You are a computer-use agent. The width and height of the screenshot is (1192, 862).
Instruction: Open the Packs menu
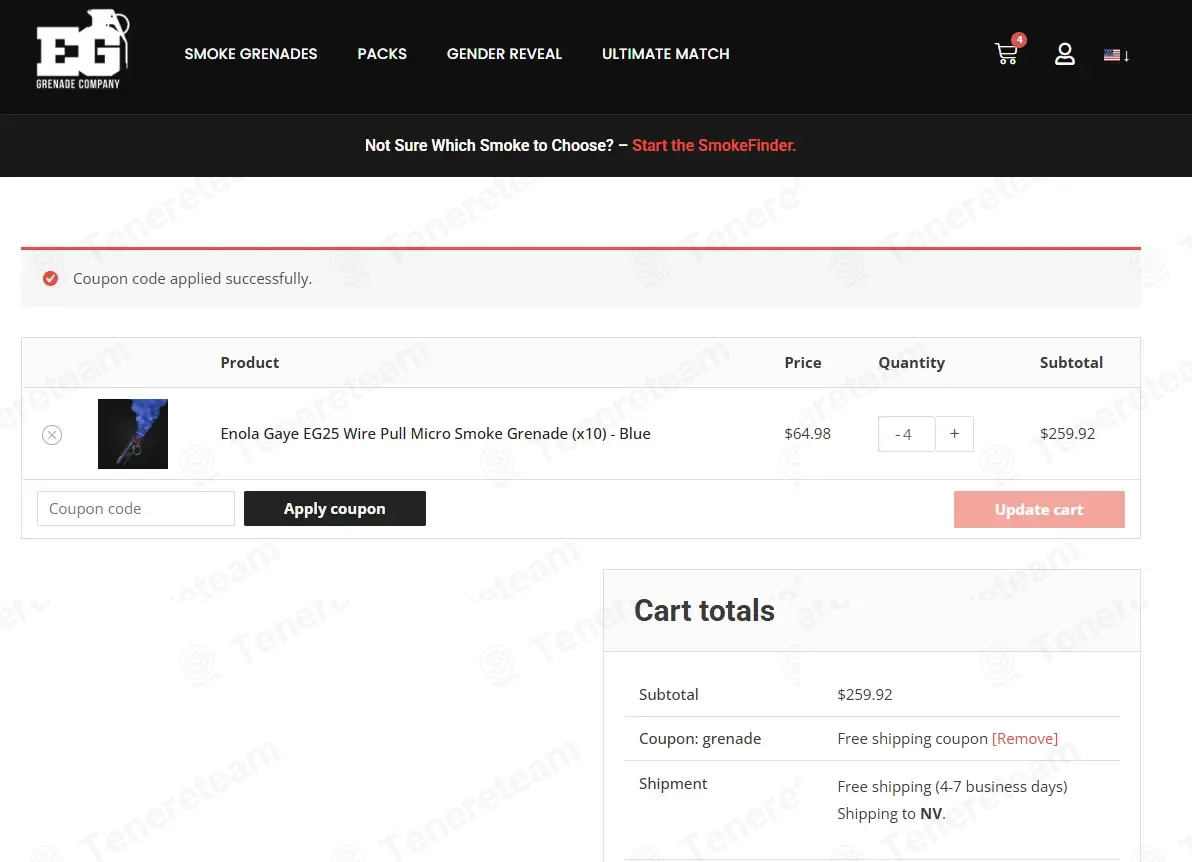(x=382, y=54)
